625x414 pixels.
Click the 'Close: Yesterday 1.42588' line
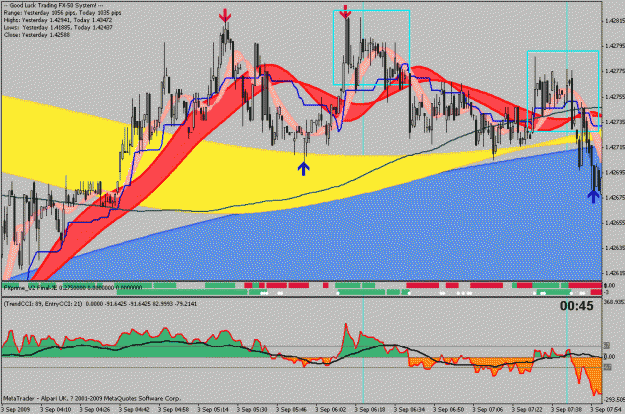[37, 35]
